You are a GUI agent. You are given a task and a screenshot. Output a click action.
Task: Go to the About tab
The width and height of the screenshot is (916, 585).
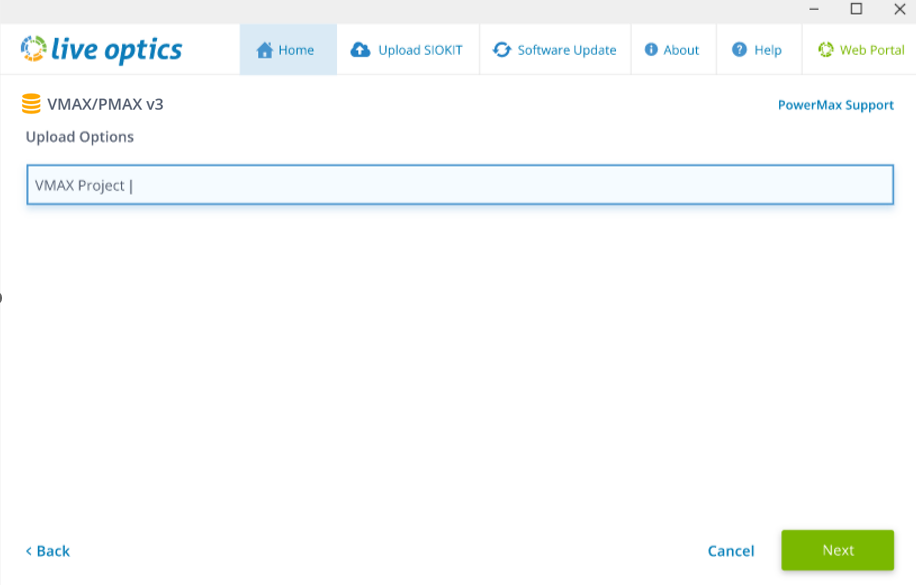pyautogui.click(x=674, y=50)
